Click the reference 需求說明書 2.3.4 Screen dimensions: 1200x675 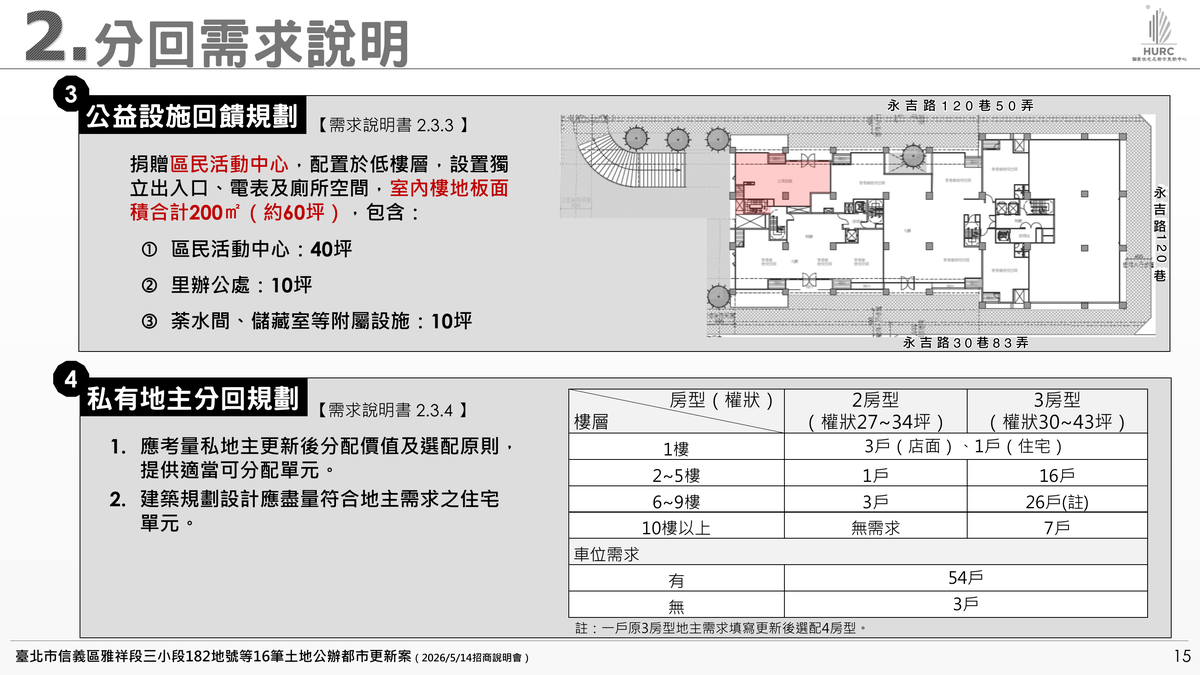pos(393,410)
